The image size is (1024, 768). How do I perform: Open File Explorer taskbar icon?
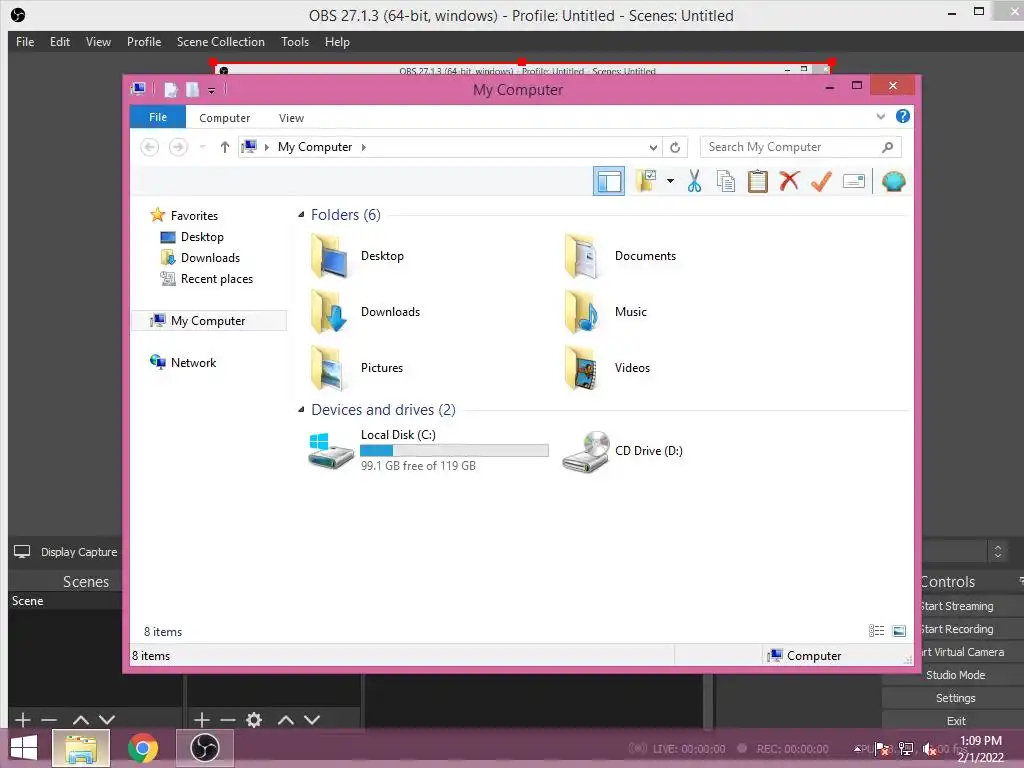click(81, 748)
